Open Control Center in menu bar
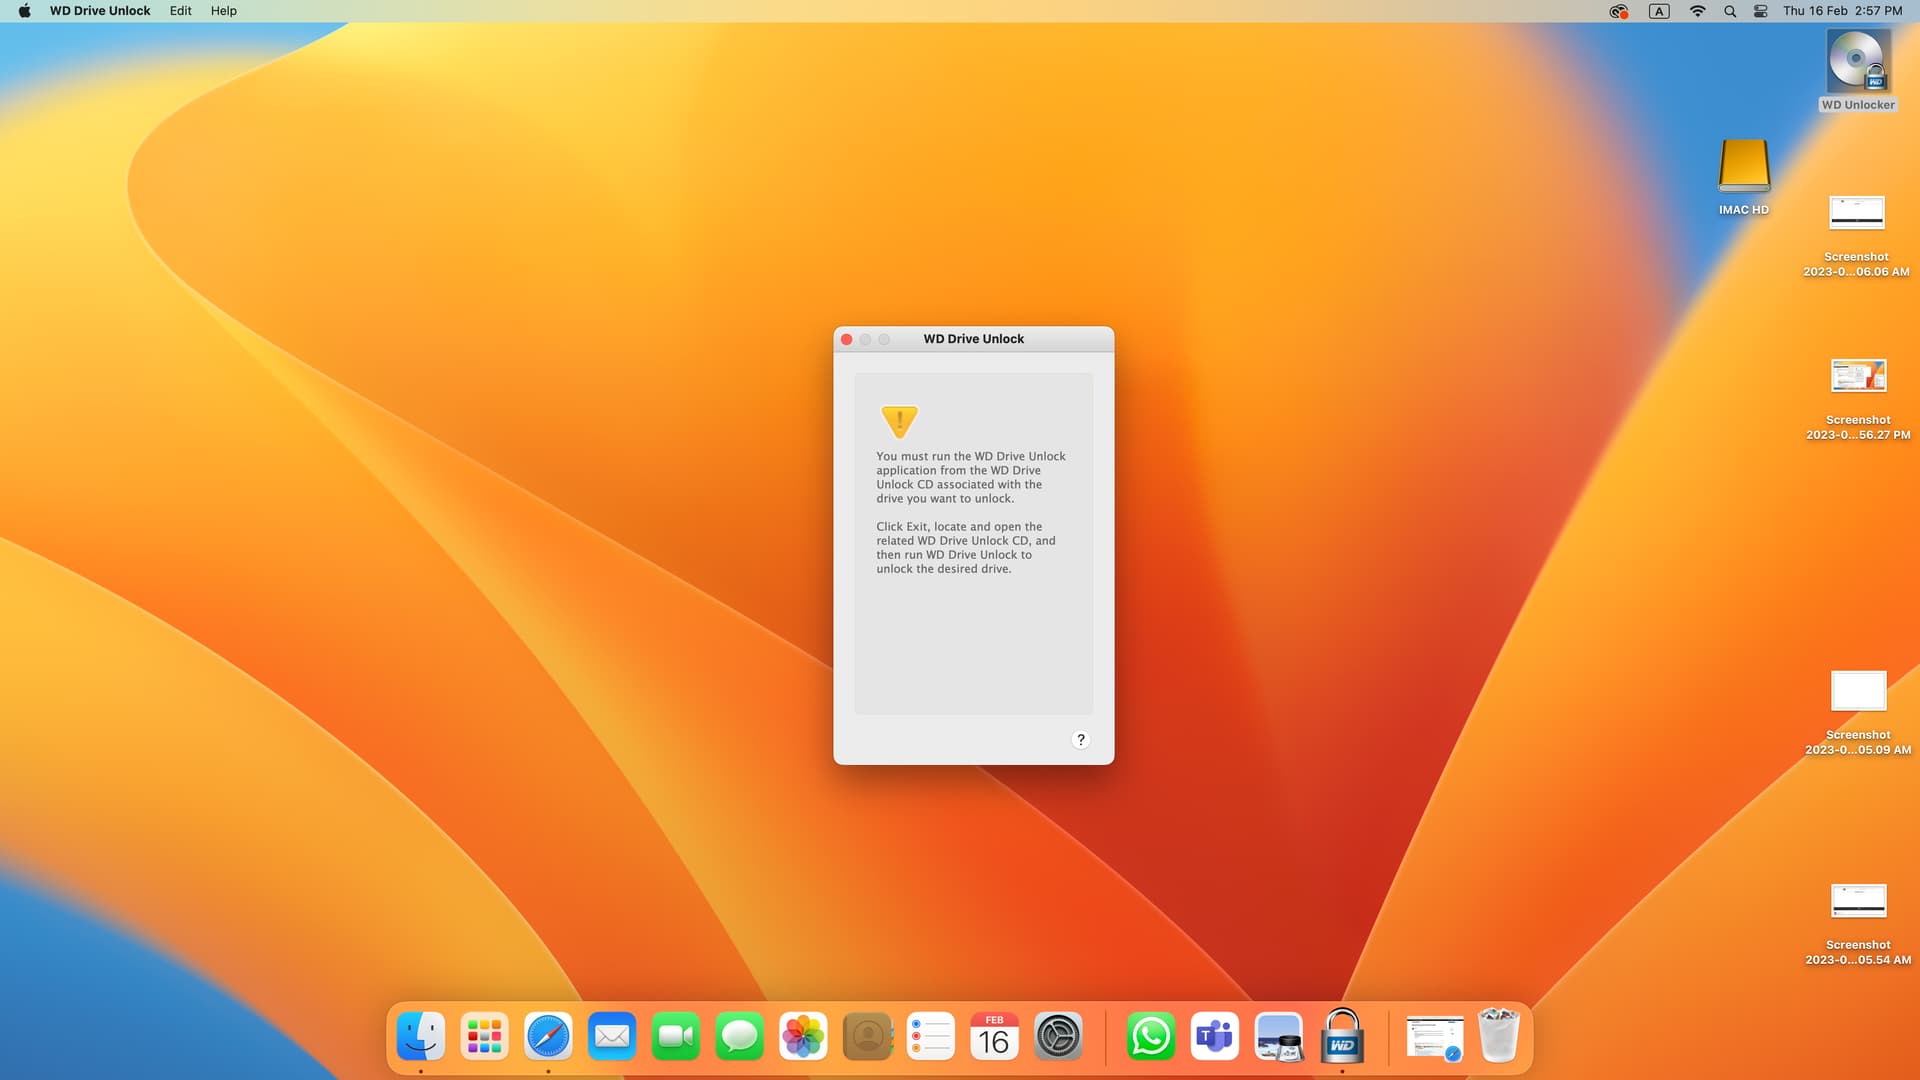Screen dimensions: 1920x1080 click(x=1760, y=11)
